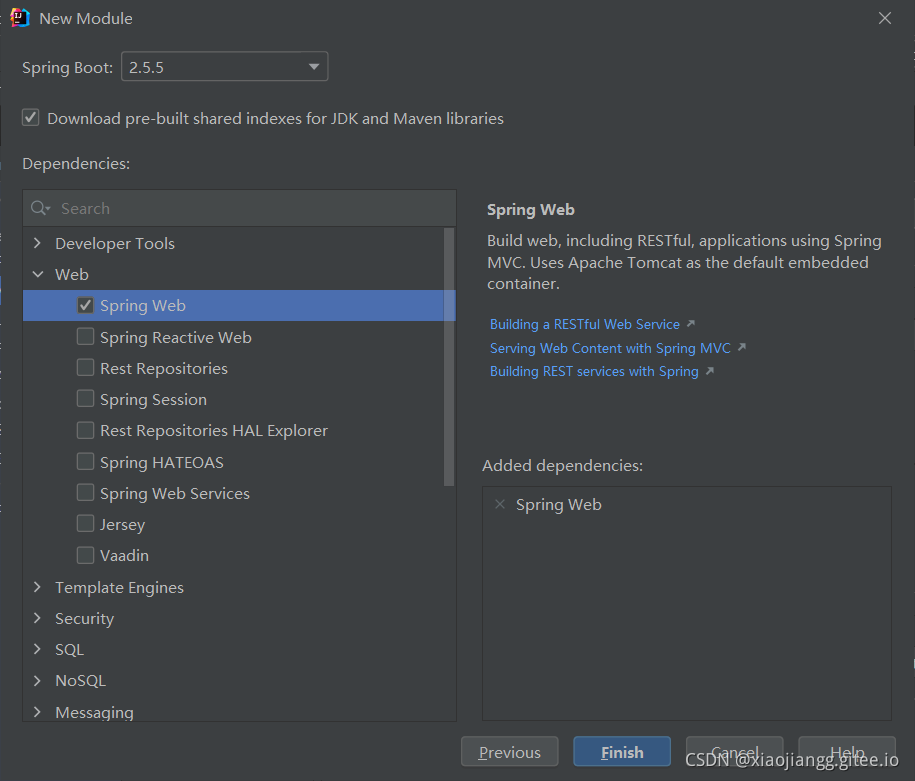Click the Cancel button

pyautogui.click(x=735, y=752)
